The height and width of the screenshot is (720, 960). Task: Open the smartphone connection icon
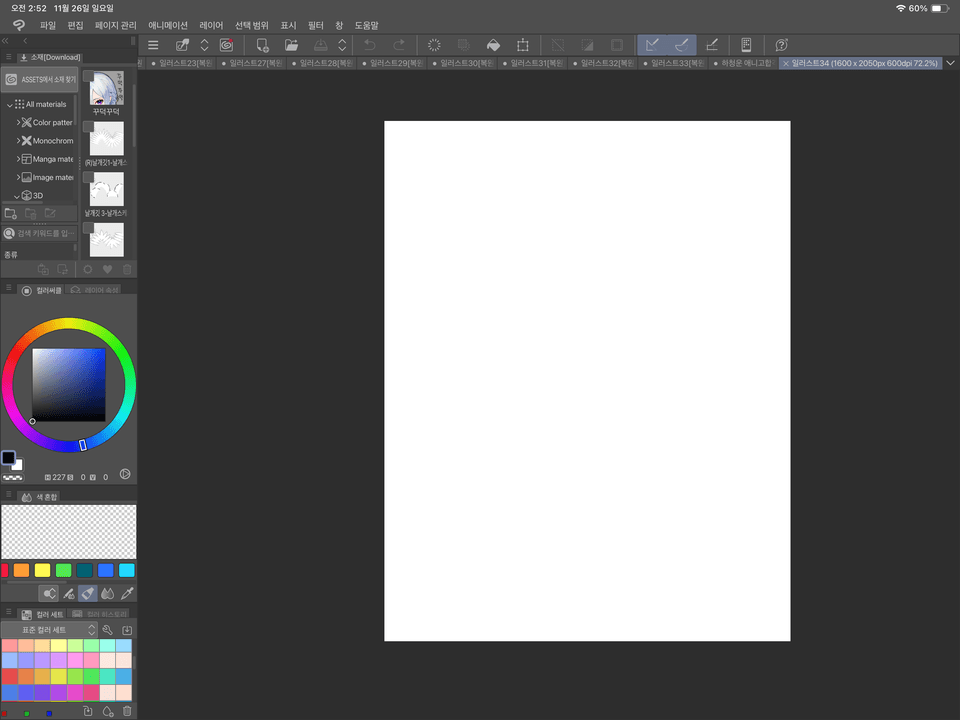click(x=746, y=45)
